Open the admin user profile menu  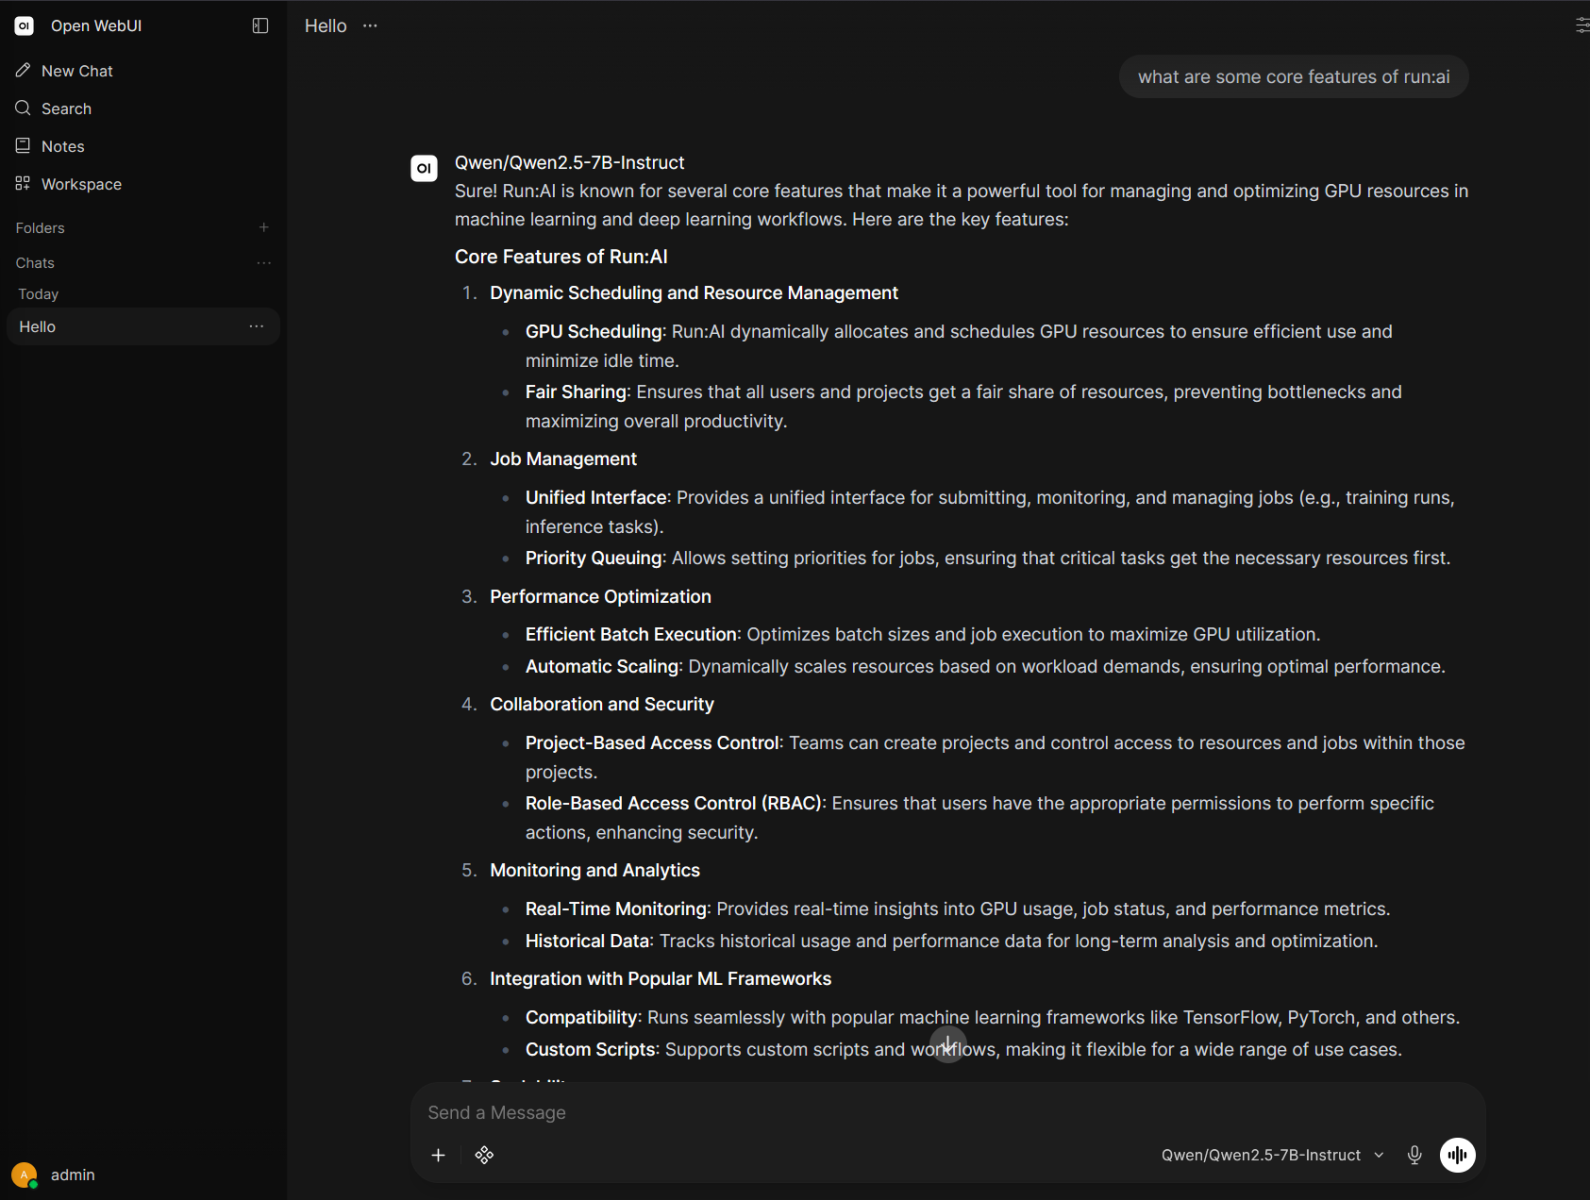[143, 1175]
